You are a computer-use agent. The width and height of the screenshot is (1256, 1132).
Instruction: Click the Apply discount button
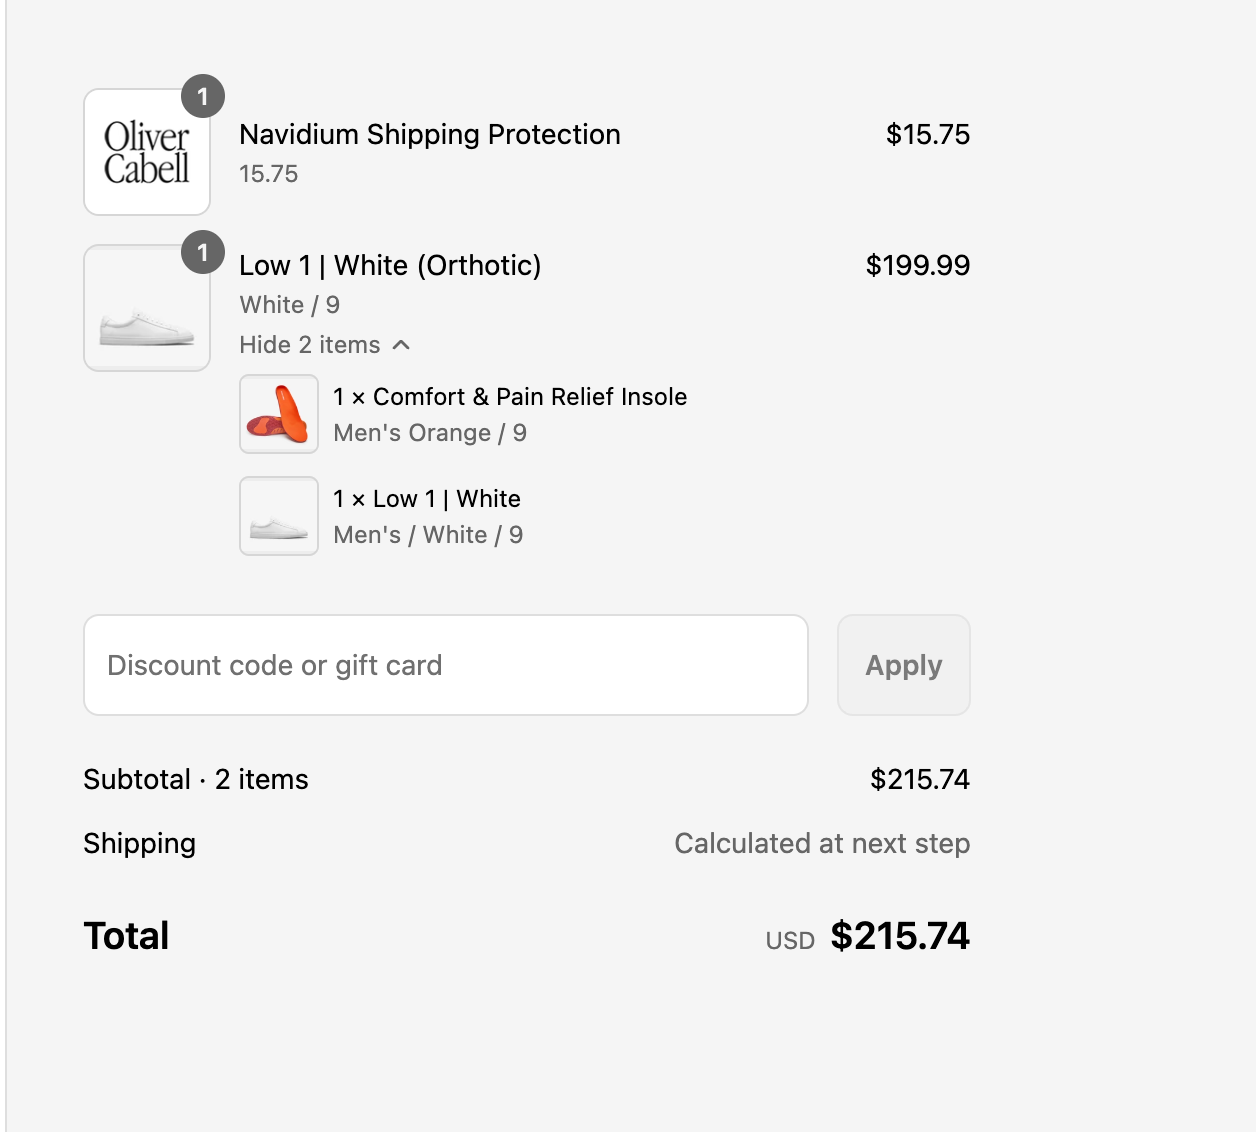tap(904, 665)
